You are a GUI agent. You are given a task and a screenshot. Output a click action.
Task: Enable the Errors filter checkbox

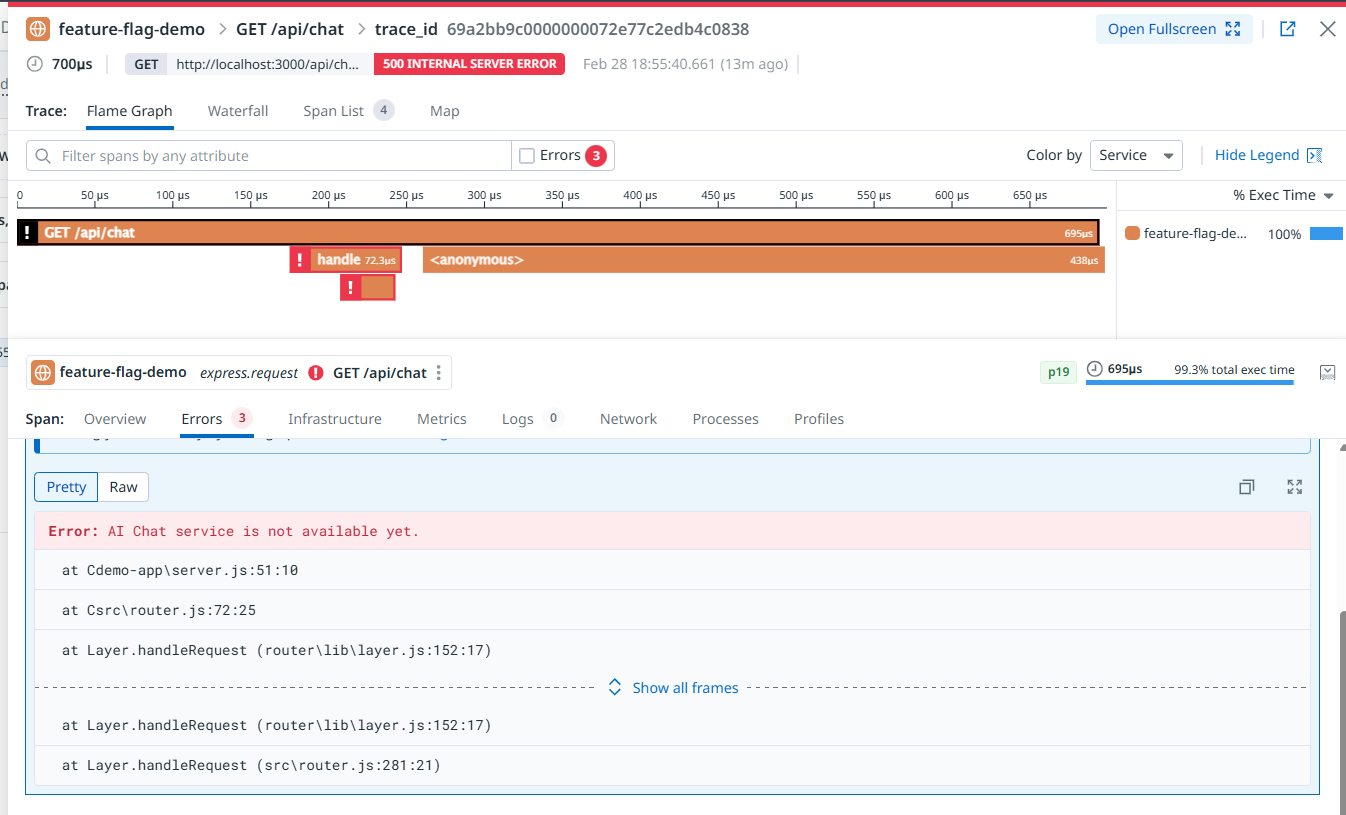527,156
